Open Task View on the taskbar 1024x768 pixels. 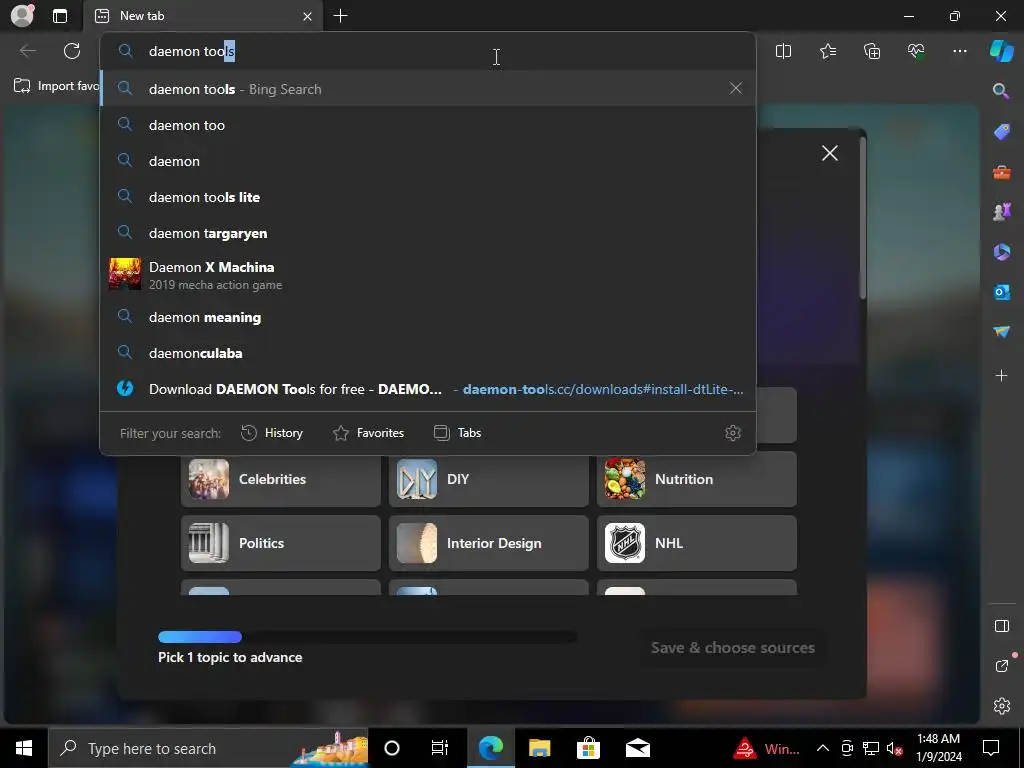[x=440, y=748]
